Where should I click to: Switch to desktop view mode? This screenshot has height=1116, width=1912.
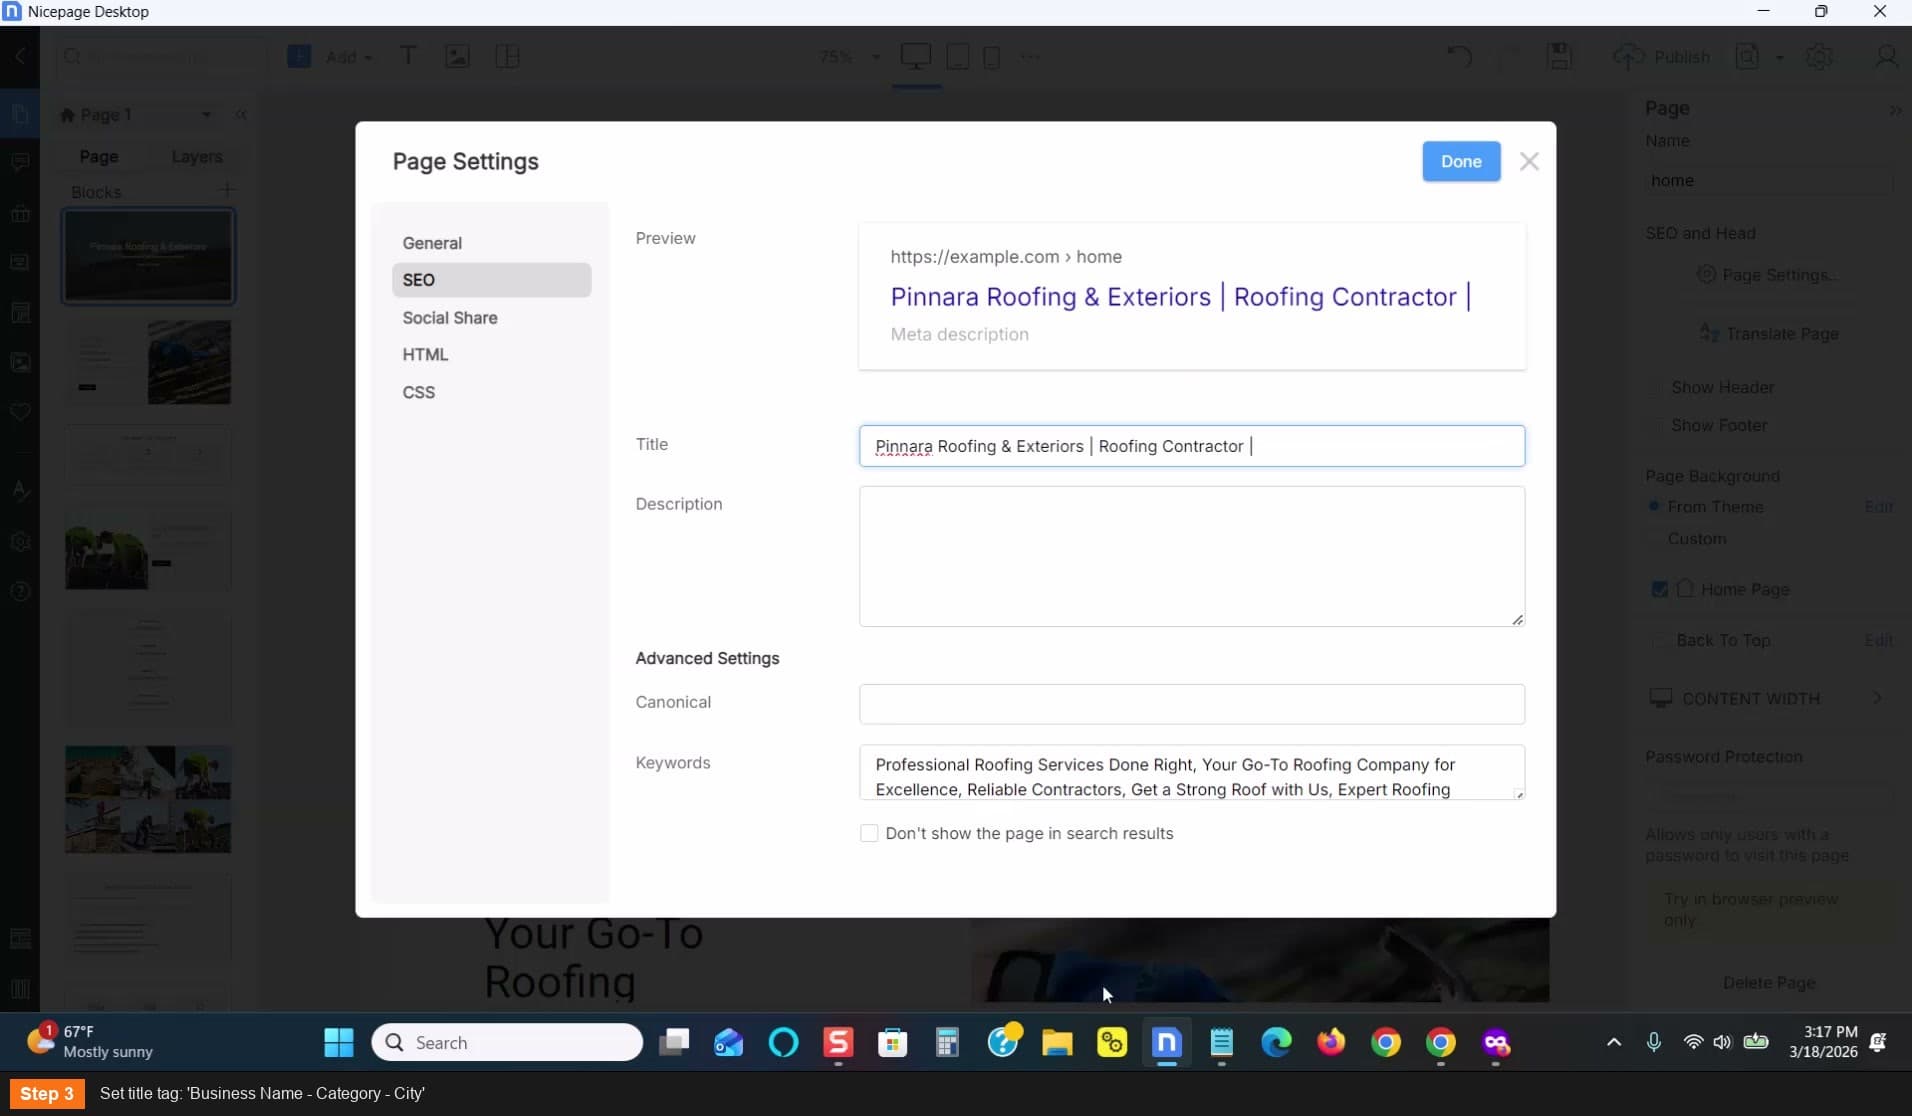[x=916, y=56]
